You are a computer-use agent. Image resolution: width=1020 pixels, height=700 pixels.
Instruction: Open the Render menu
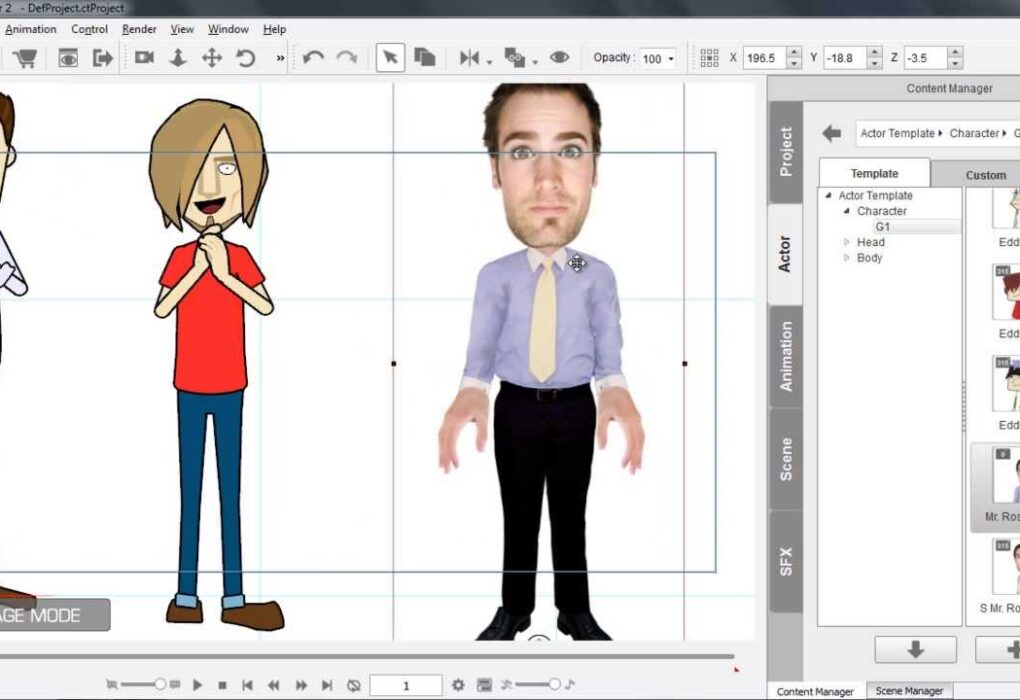[139, 29]
